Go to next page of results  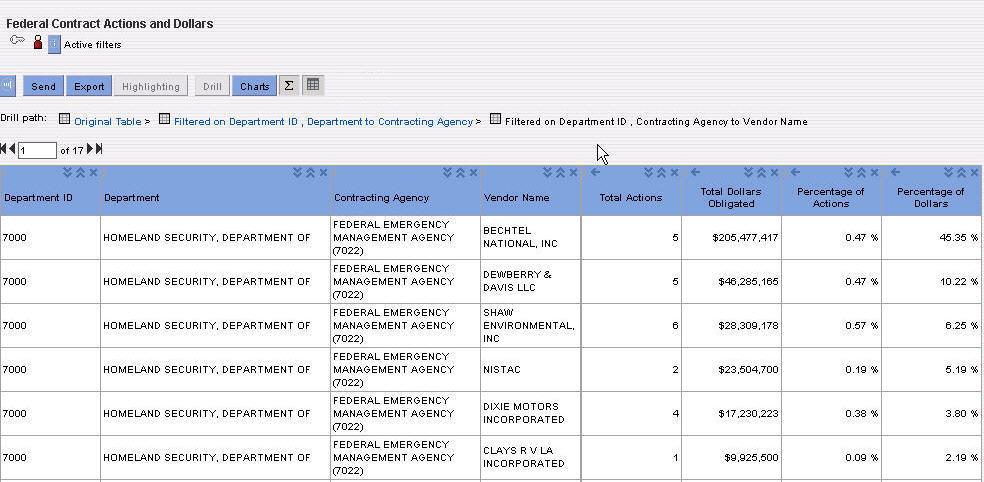click(90, 149)
